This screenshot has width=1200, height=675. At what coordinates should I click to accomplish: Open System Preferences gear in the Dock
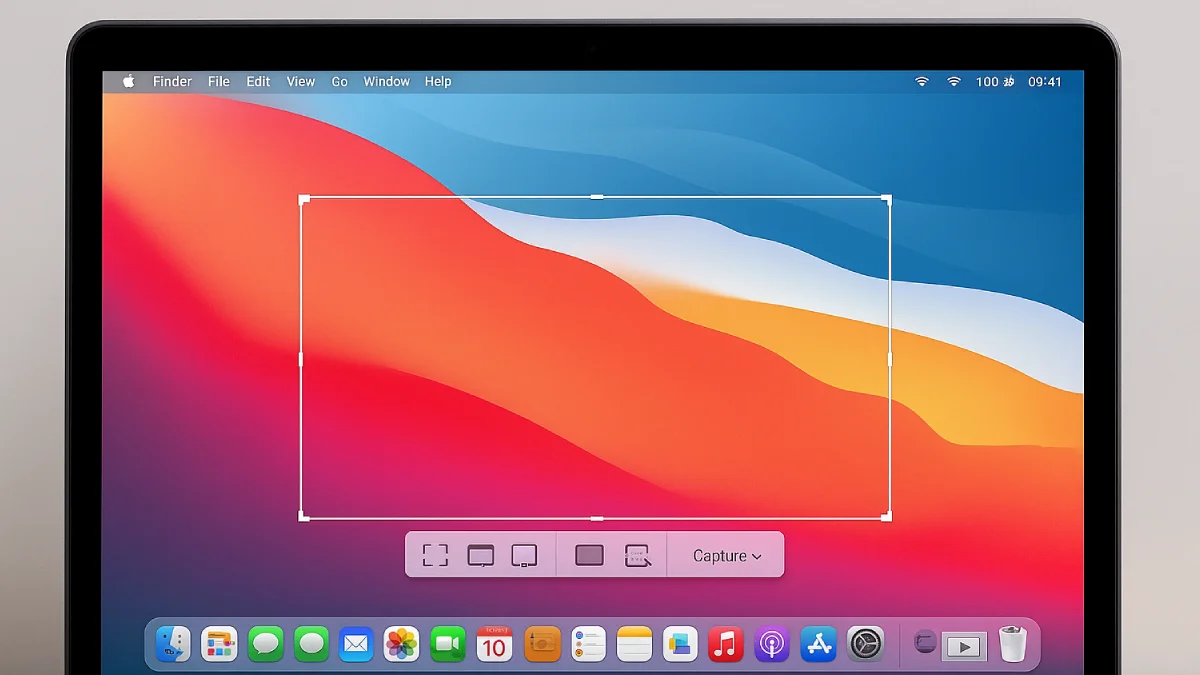pos(866,644)
